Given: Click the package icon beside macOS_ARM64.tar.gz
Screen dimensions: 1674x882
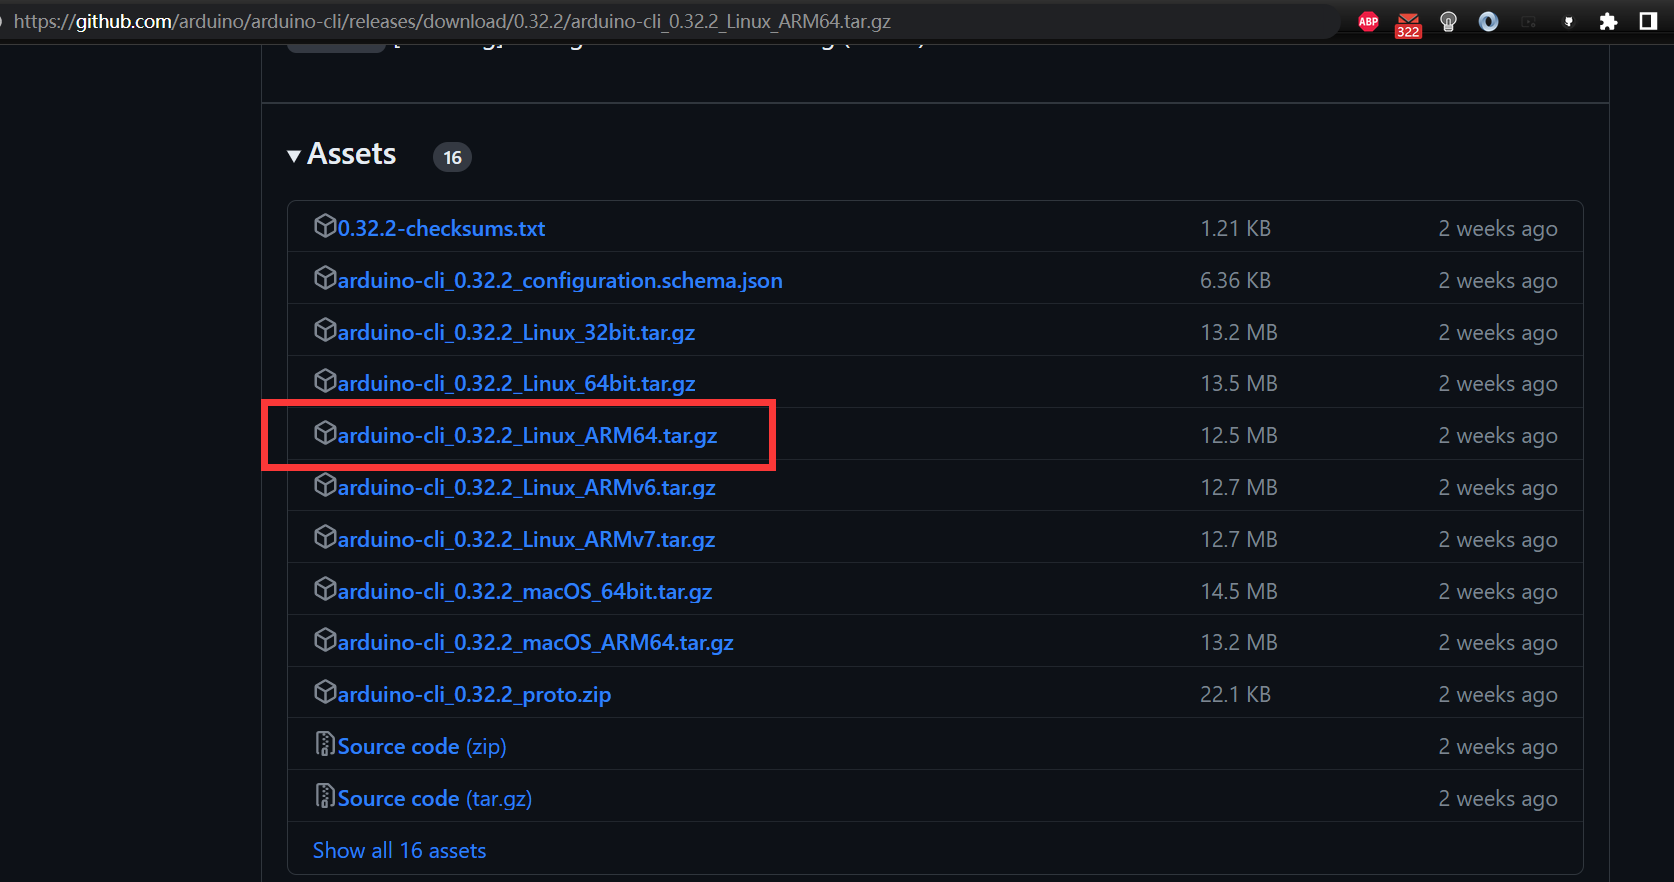Looking at the screenshot, I should 325,640.
